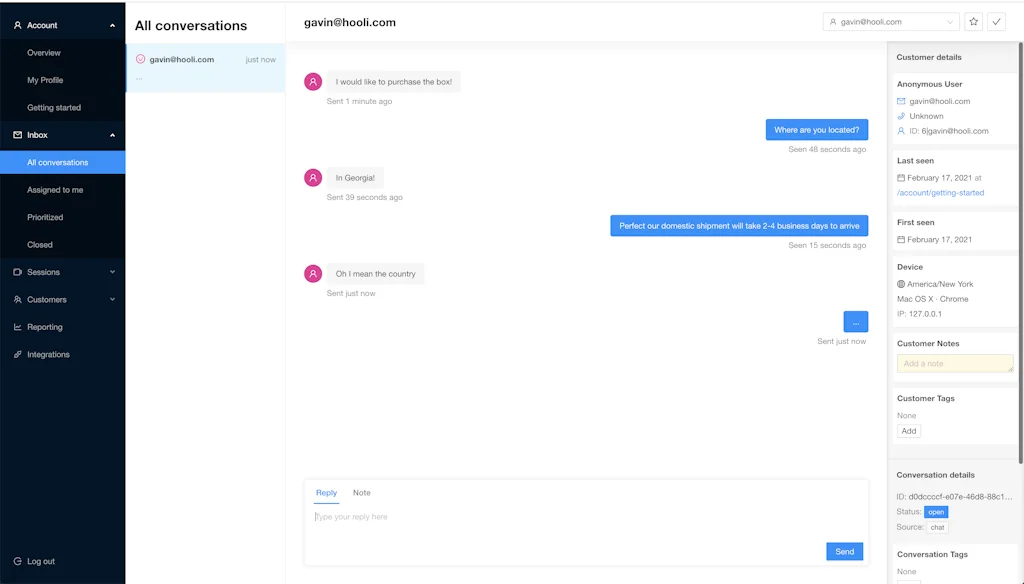The image size is (1024, 584).
Task: Click the Customer Notes input field
Action: [954, 364]
